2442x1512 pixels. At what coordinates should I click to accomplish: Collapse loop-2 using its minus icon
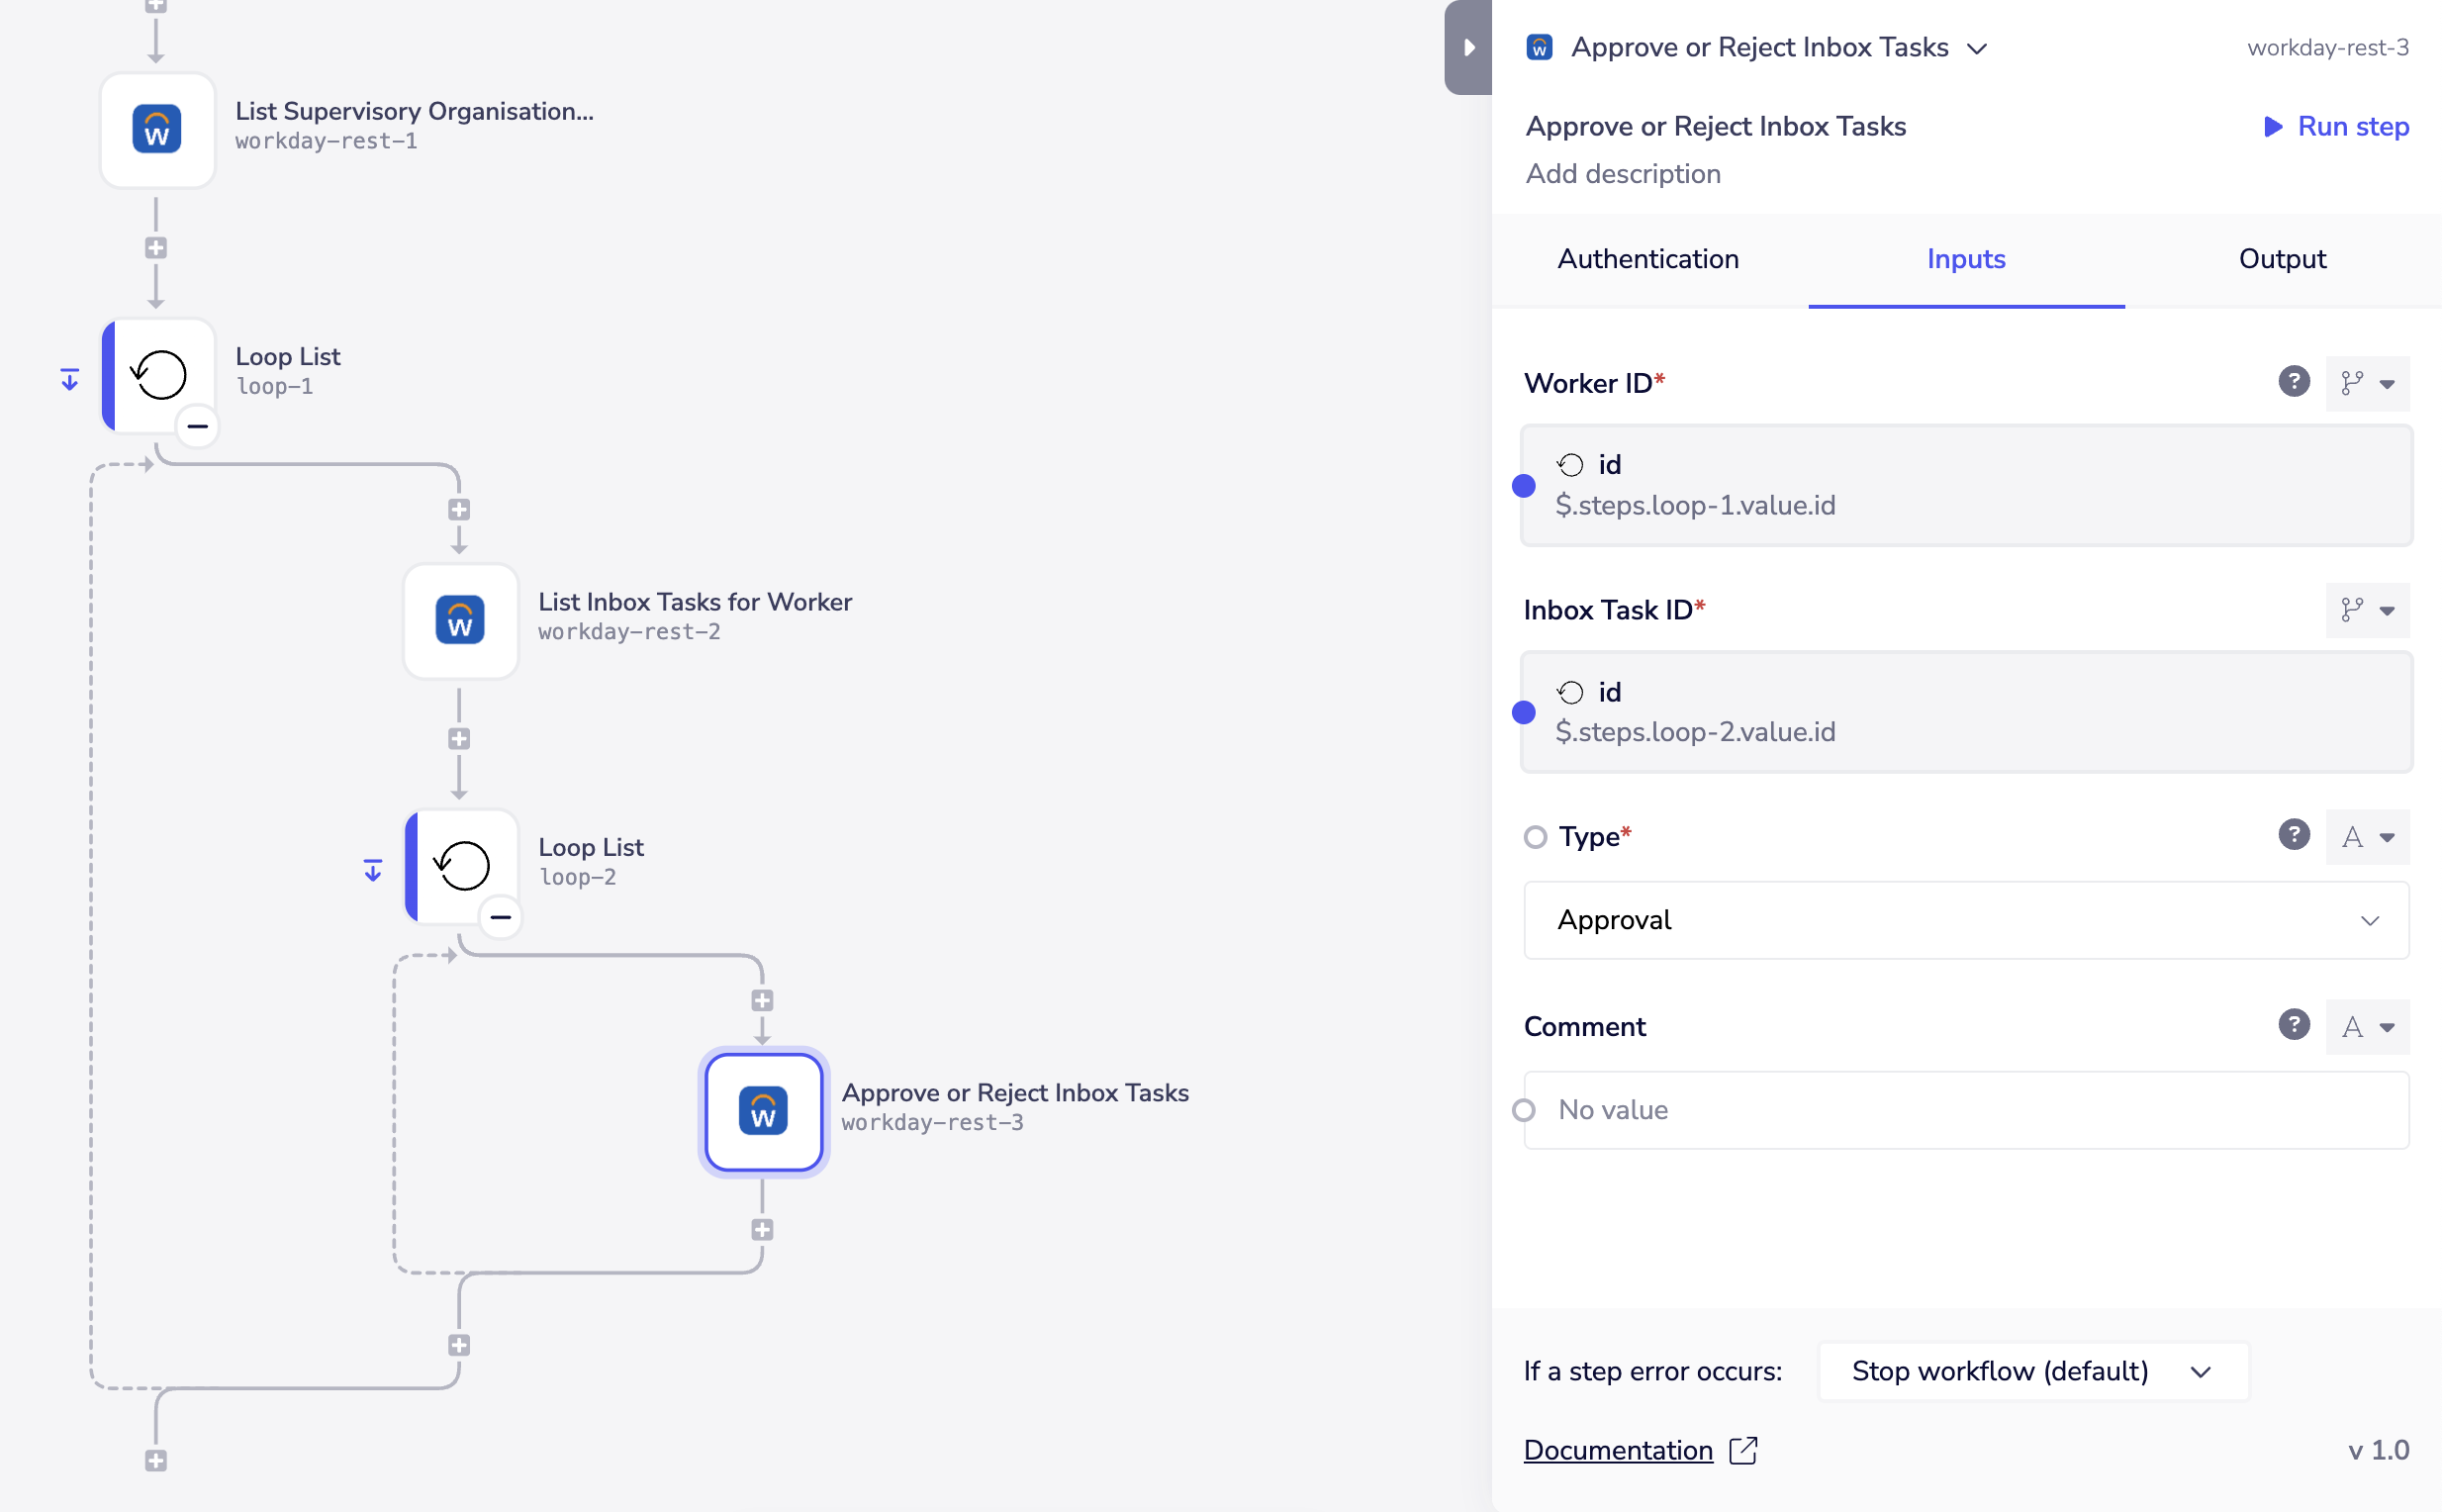point(501,917)
